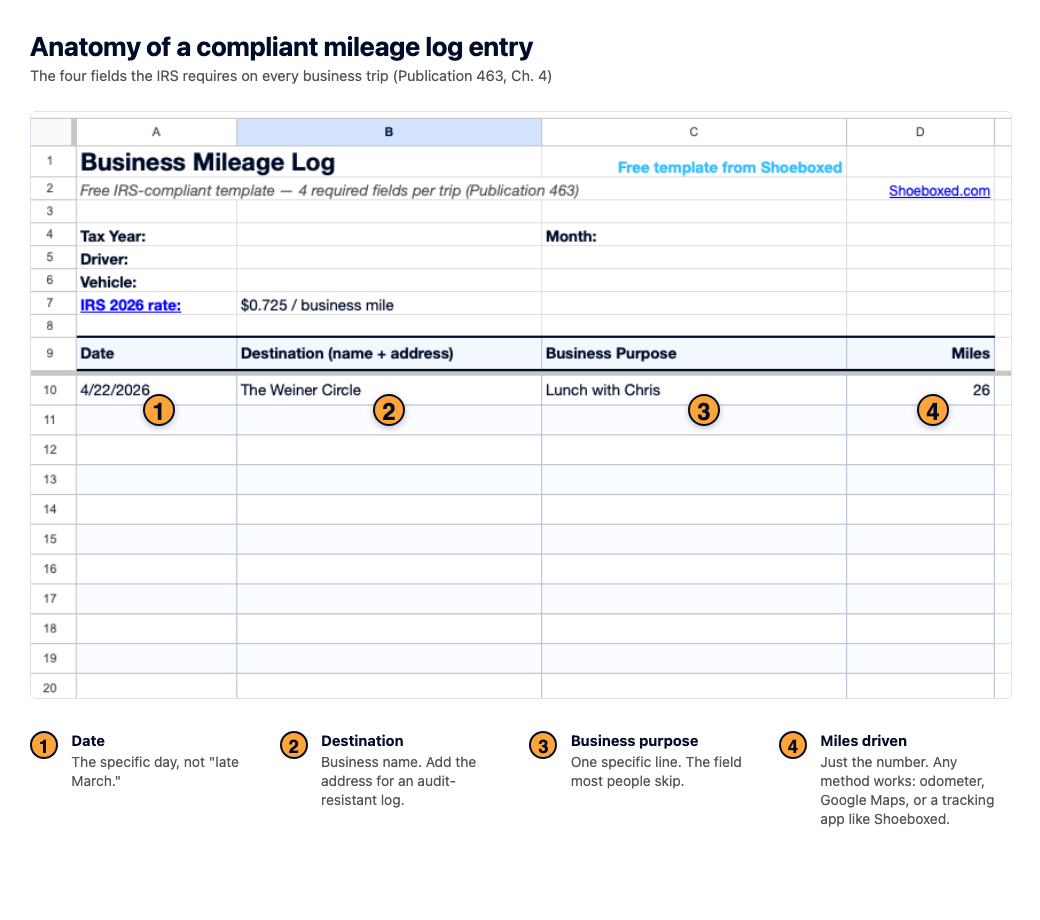
Task: Select The Weiner Circle cell
Action: [389, 390]
